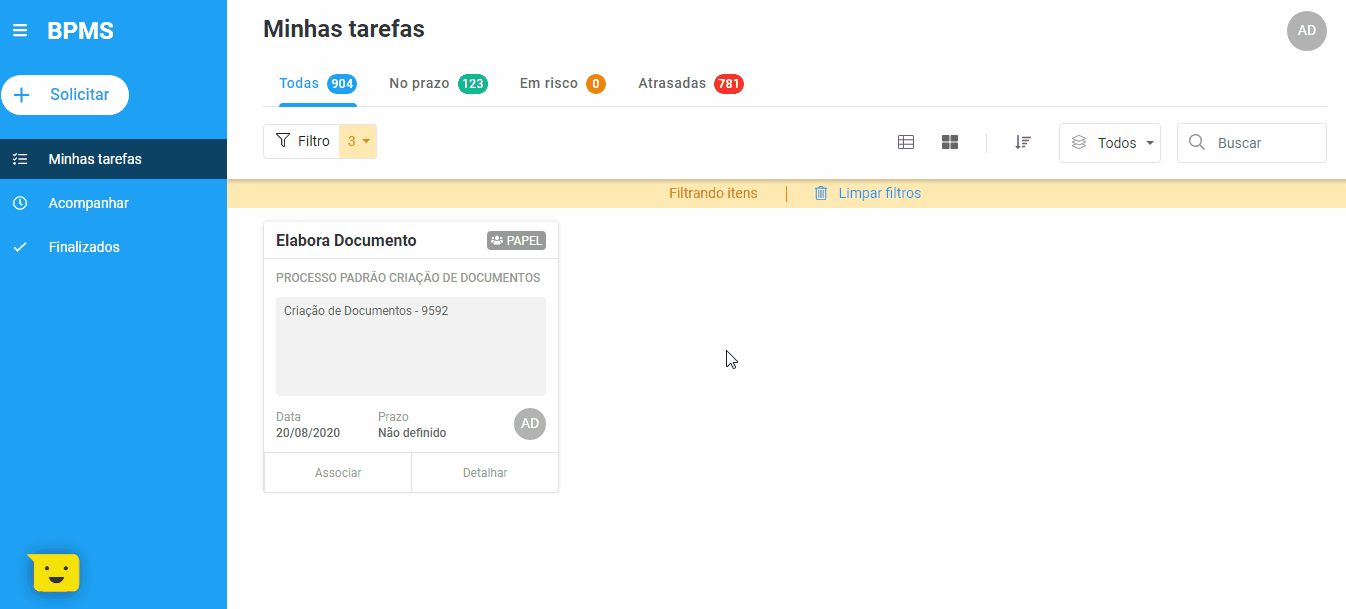Click the PAPEL badge on the card
Image resolution: width=1346 pixels, height=609 pixels.
click(x=516, y=240)
